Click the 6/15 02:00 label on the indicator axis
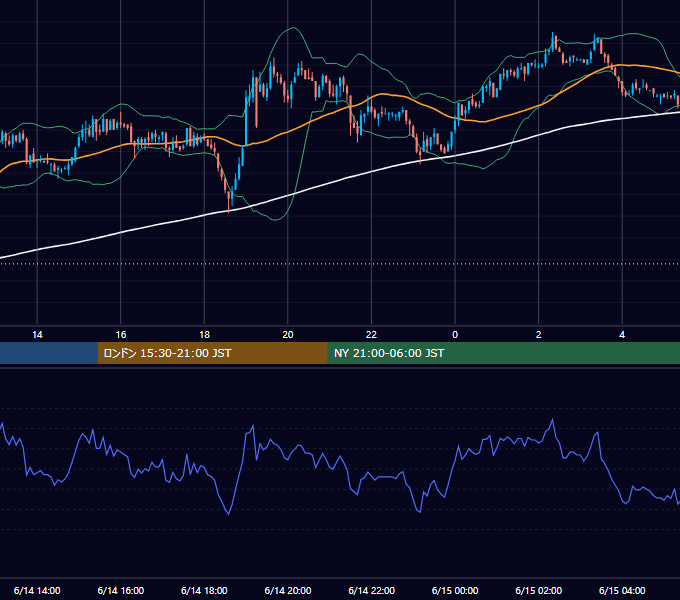This screenshot has width=680, height=600. coord(539,590)
